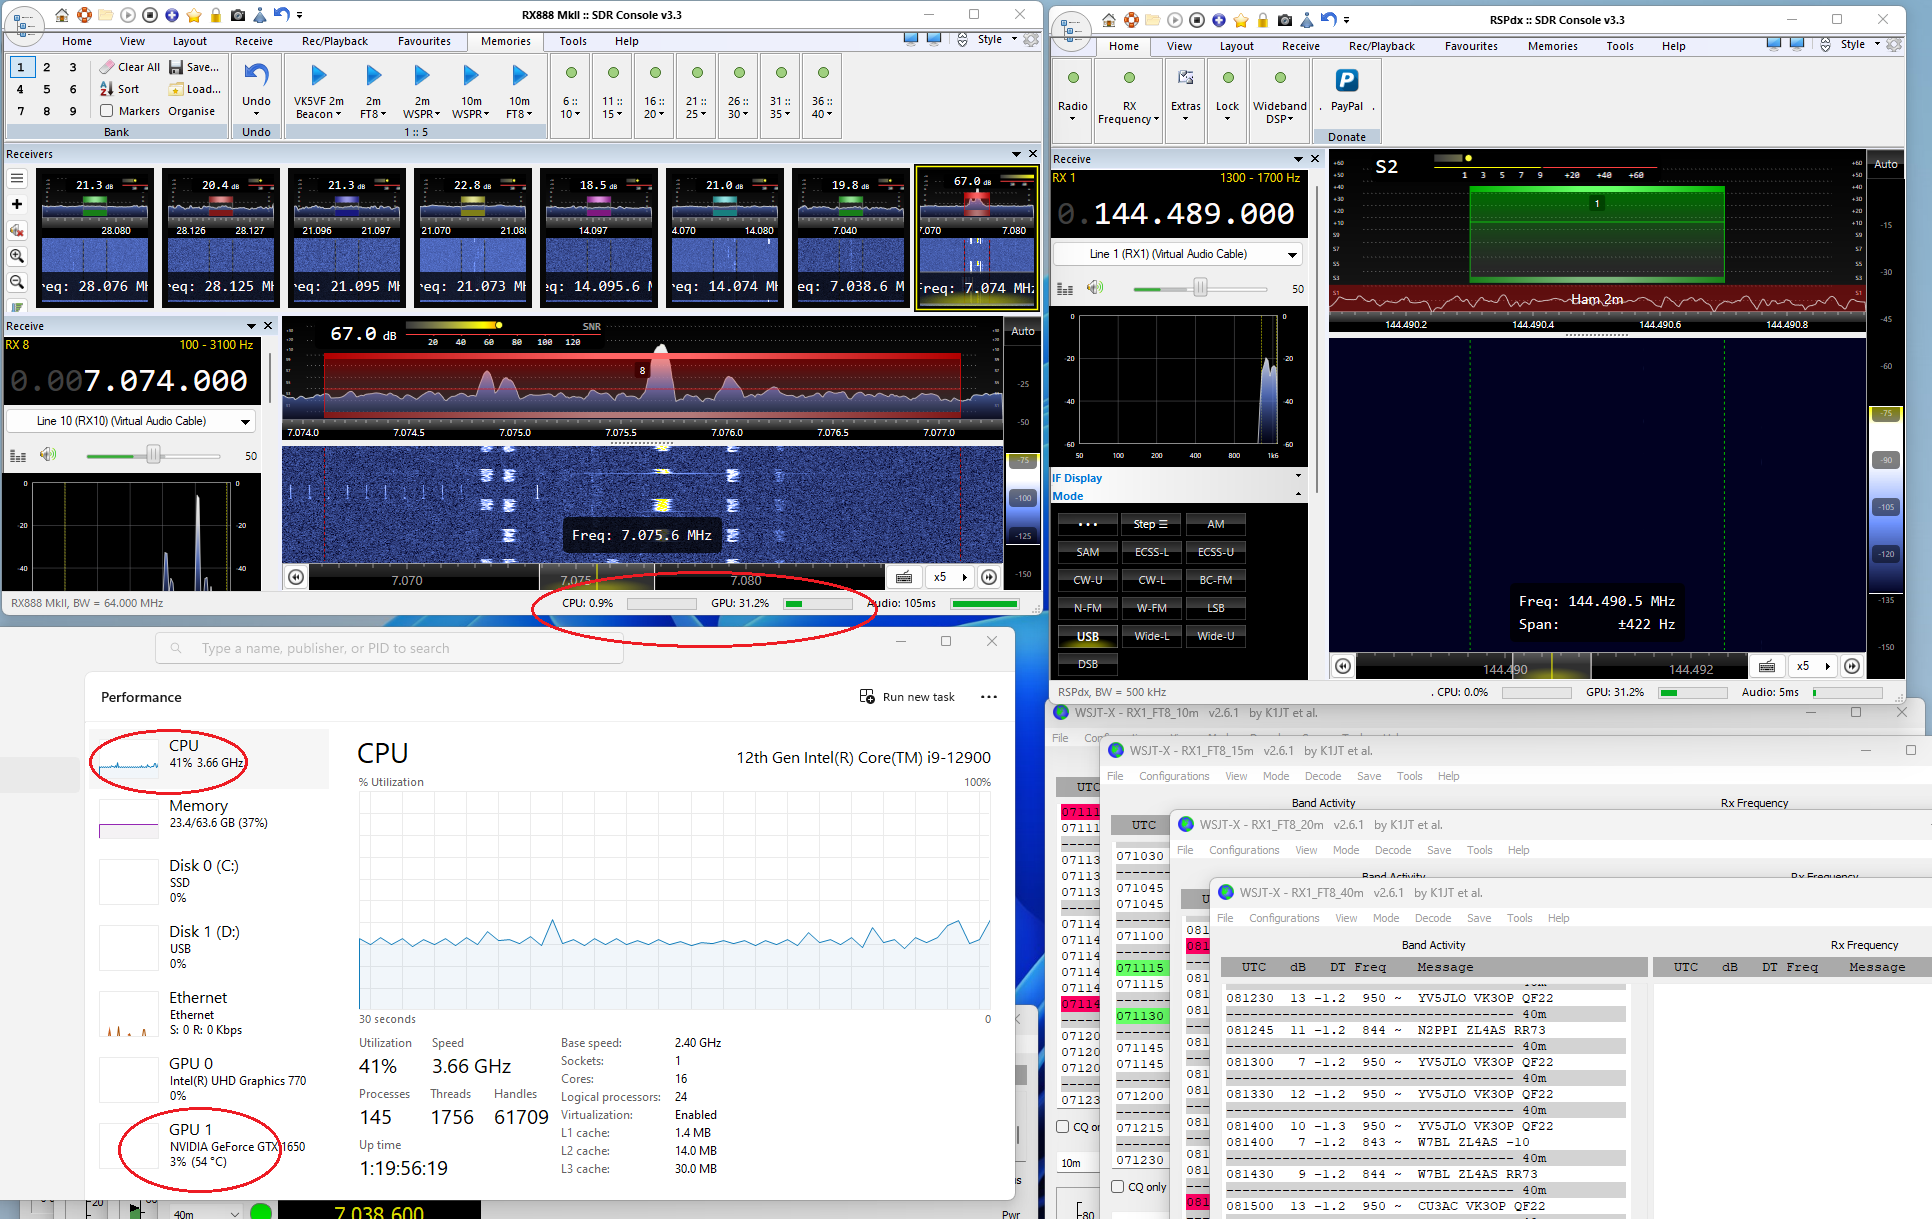Open Line 1 (RX1) audio device dropdown

(x=1292, y=255)
